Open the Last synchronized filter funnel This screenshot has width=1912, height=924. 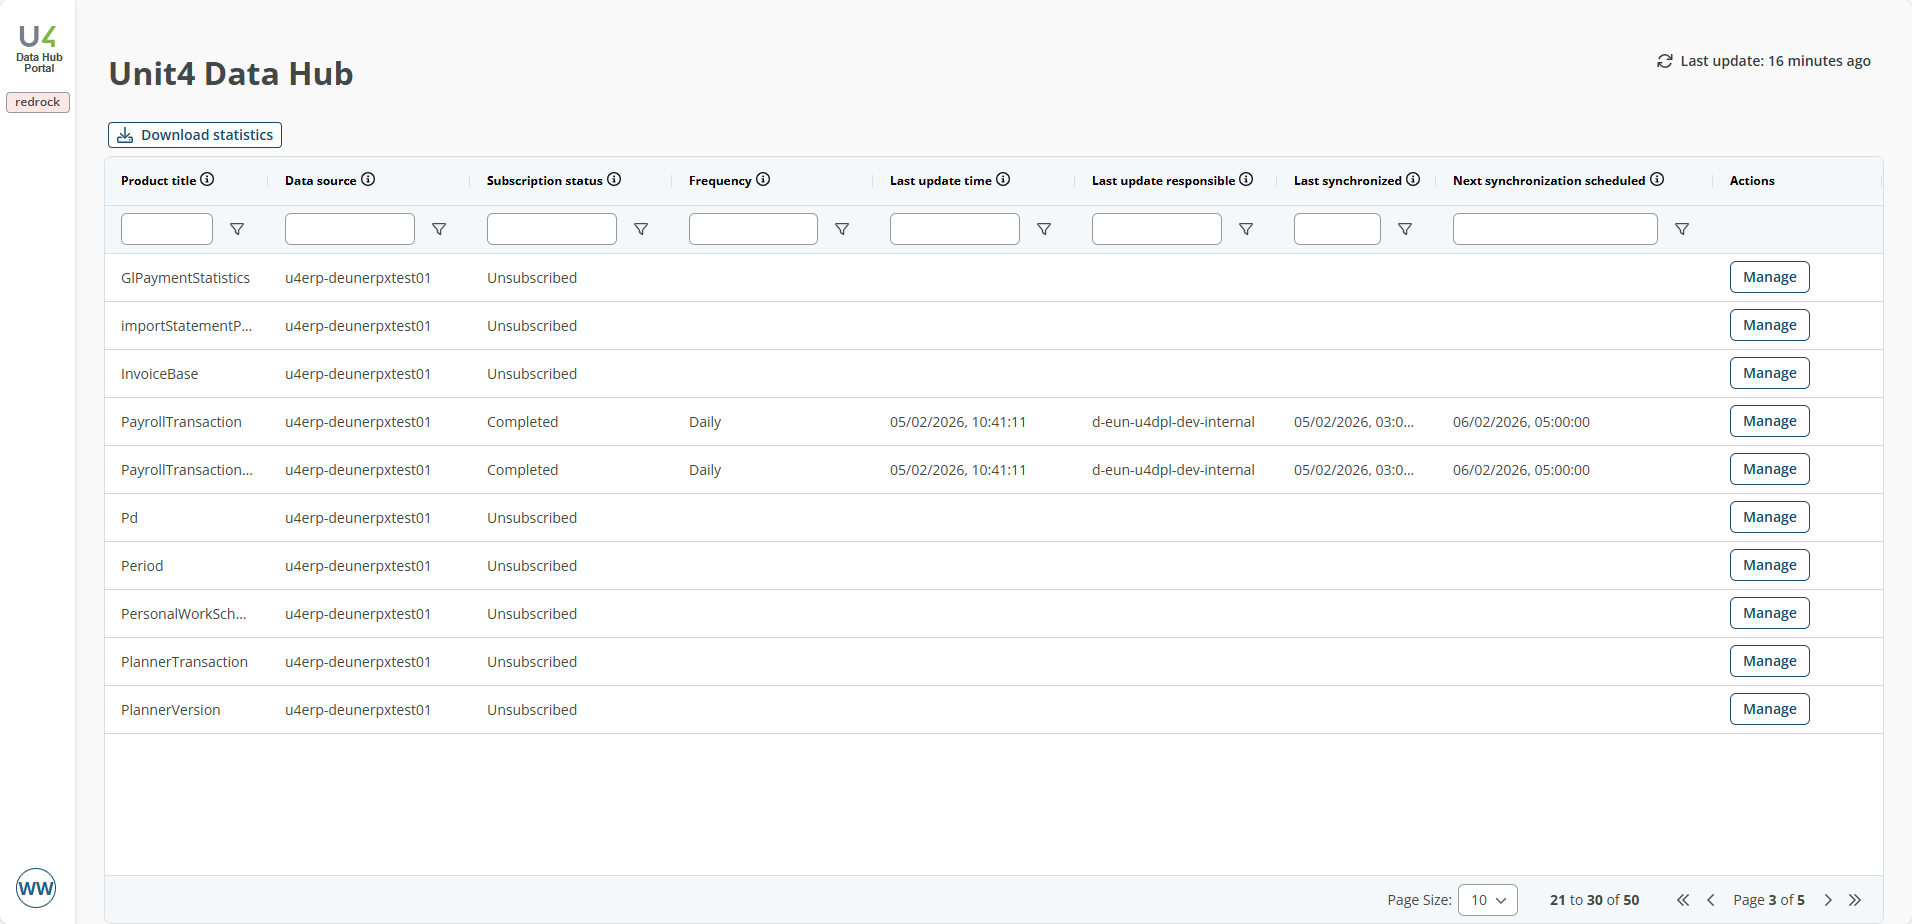[1405, 229]
